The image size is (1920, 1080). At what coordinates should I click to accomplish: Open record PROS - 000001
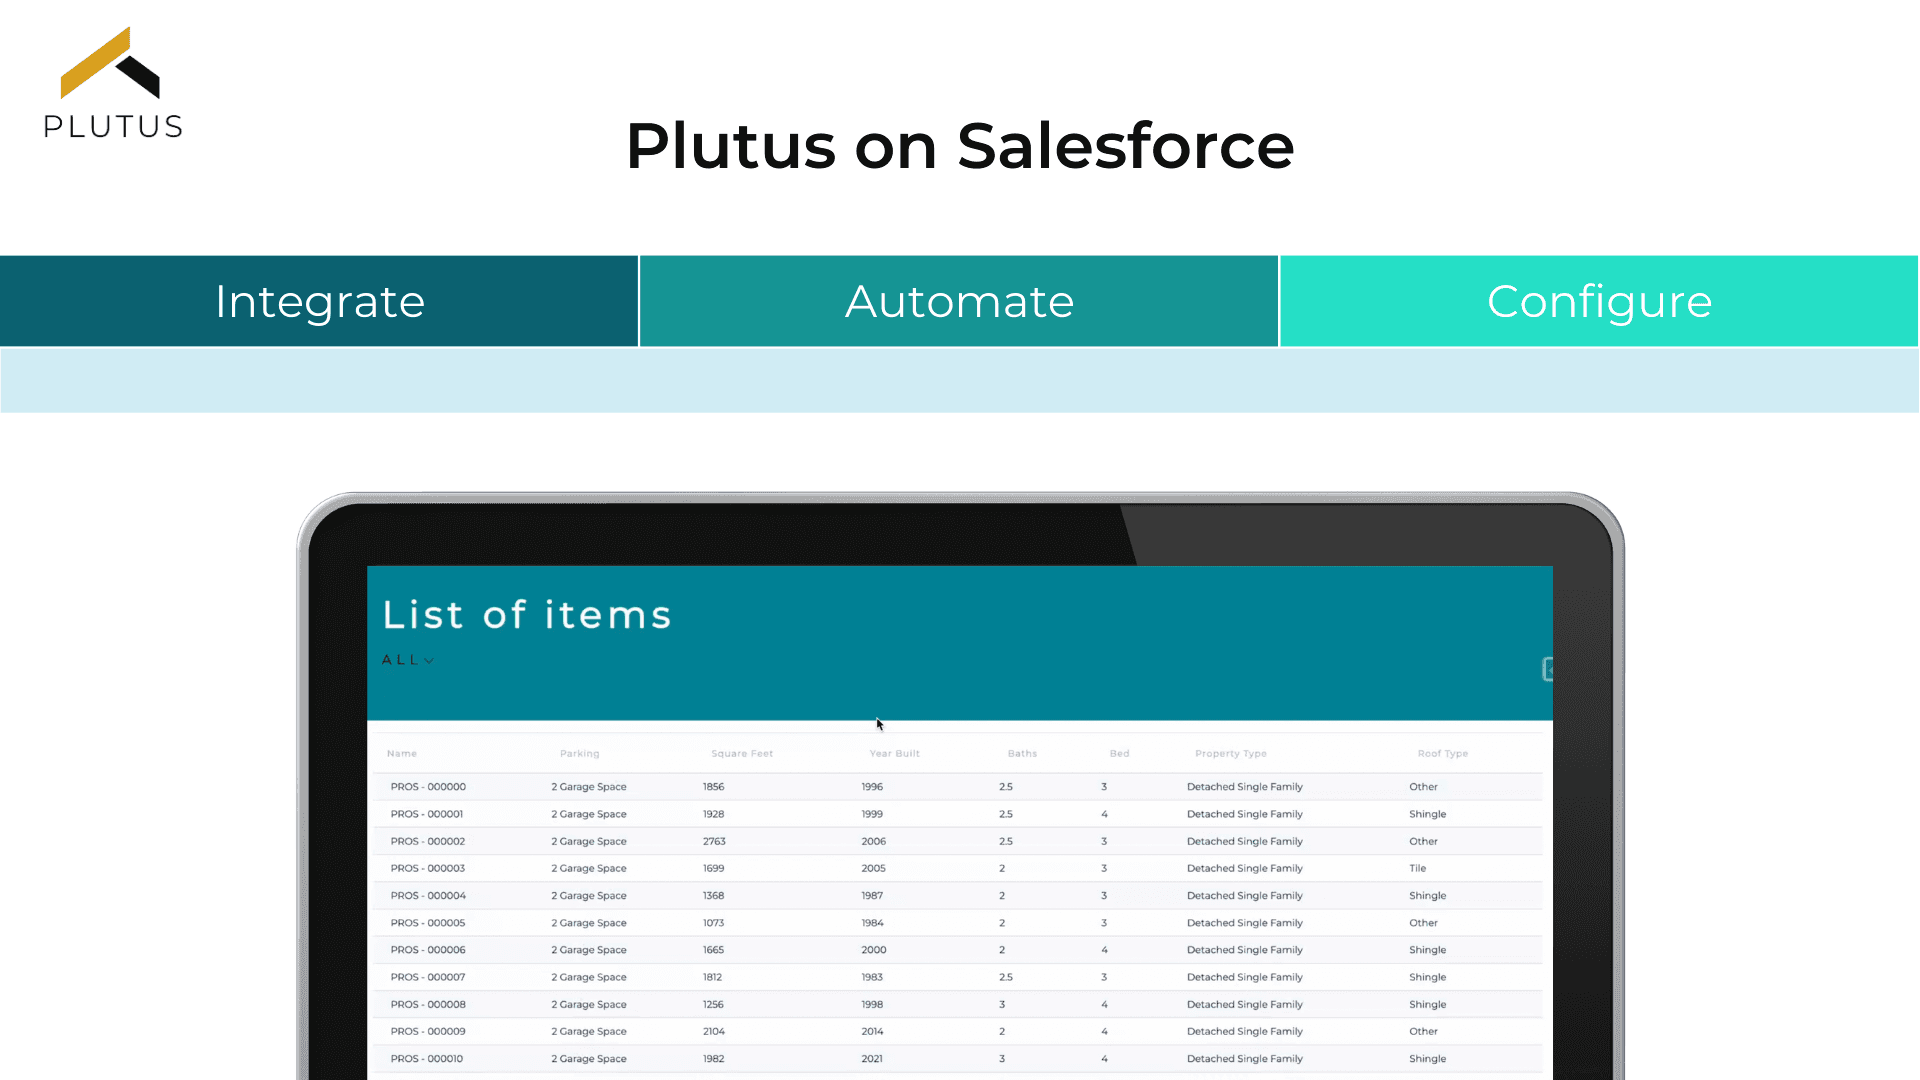pos(427,814)
